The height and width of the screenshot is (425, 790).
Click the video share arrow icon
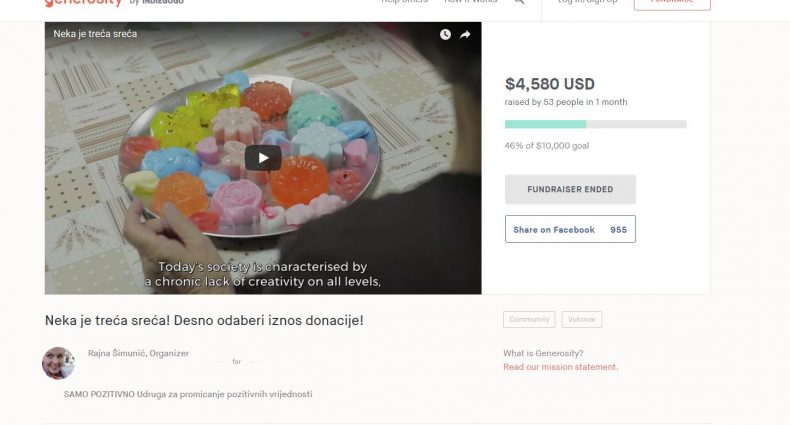pos(465,34)
